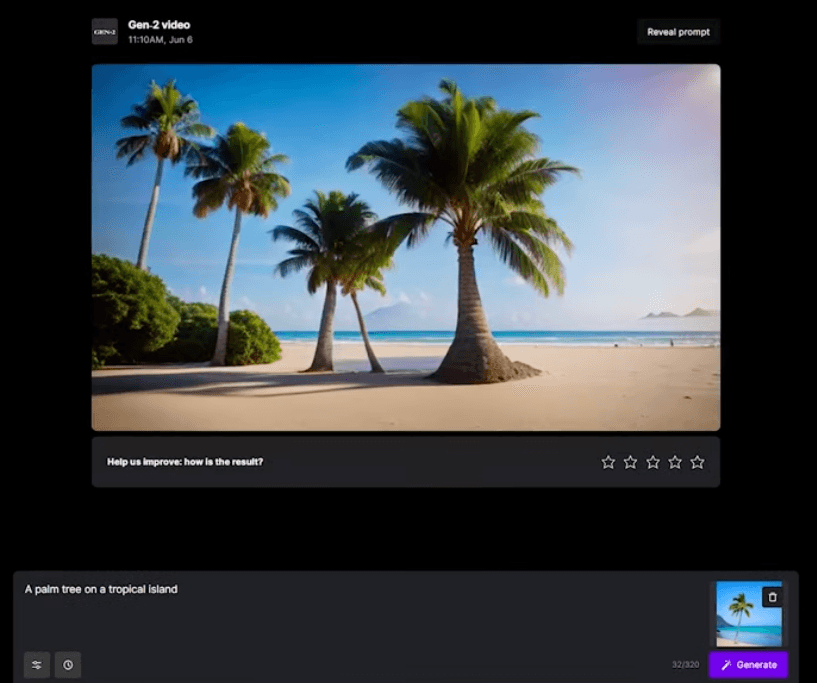Click the Gen-2 video title
The height and width of the screenshot is (683, 817).
coord(159,25)
